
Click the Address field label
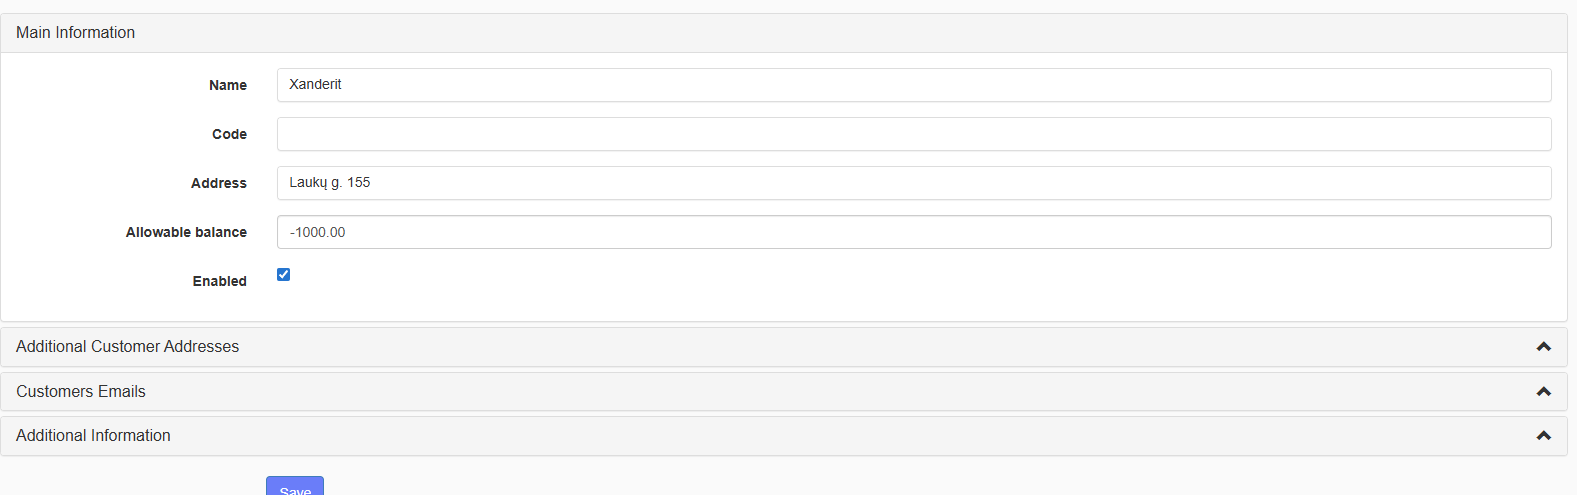tap(218, 183)
